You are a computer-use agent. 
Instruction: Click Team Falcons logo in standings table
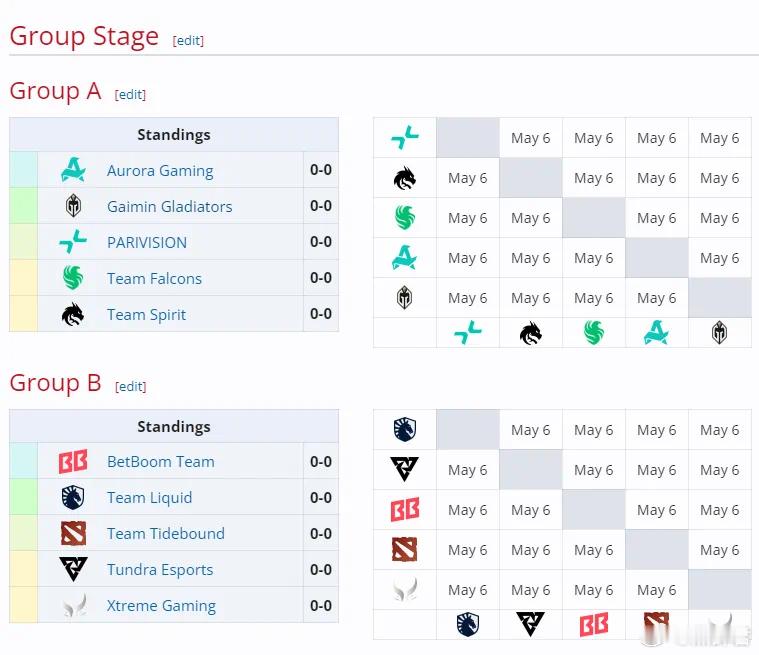tap(73, 278)
